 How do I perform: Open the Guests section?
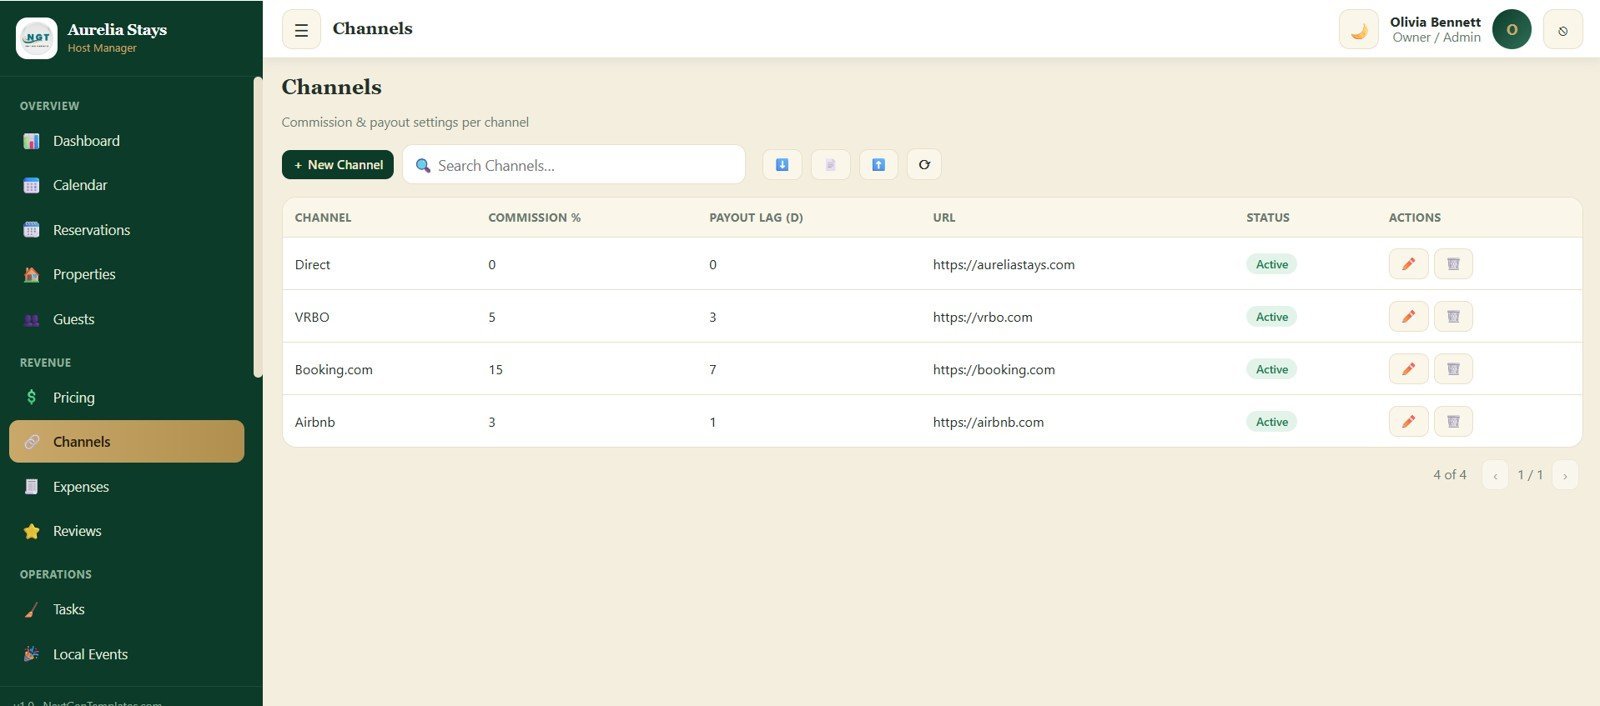tap(126, 319)
